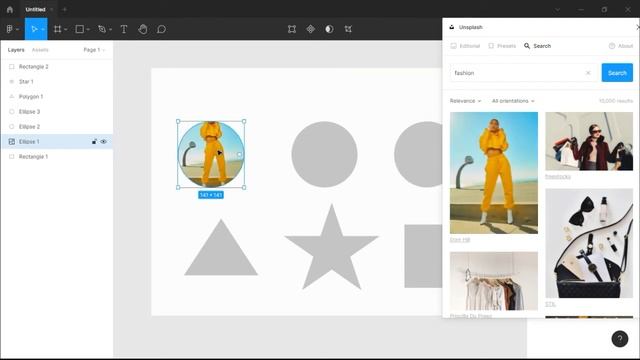Click the Use as mask icon

[329, 29]
